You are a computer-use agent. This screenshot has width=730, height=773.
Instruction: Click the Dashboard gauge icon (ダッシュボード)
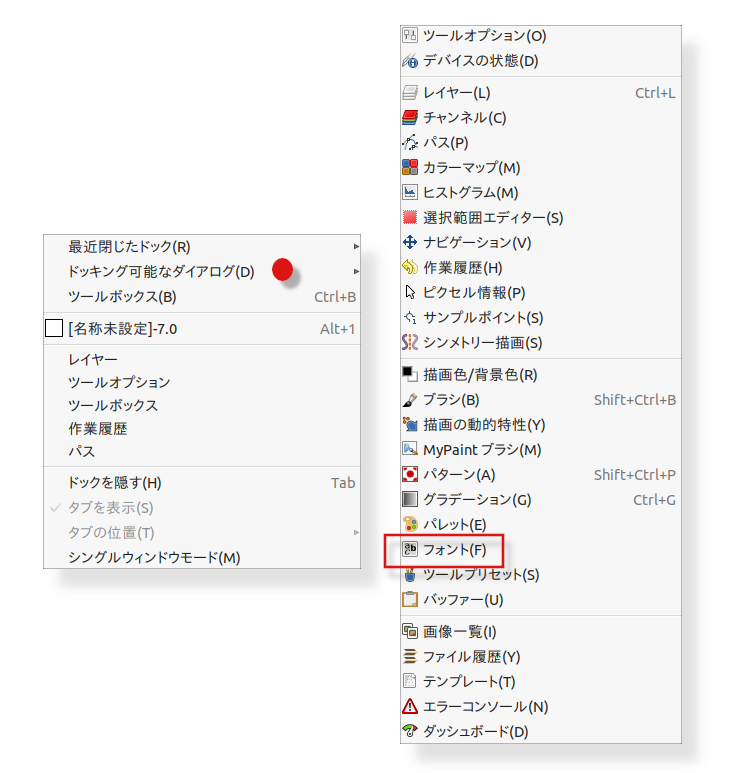click(x=410, y=731)
